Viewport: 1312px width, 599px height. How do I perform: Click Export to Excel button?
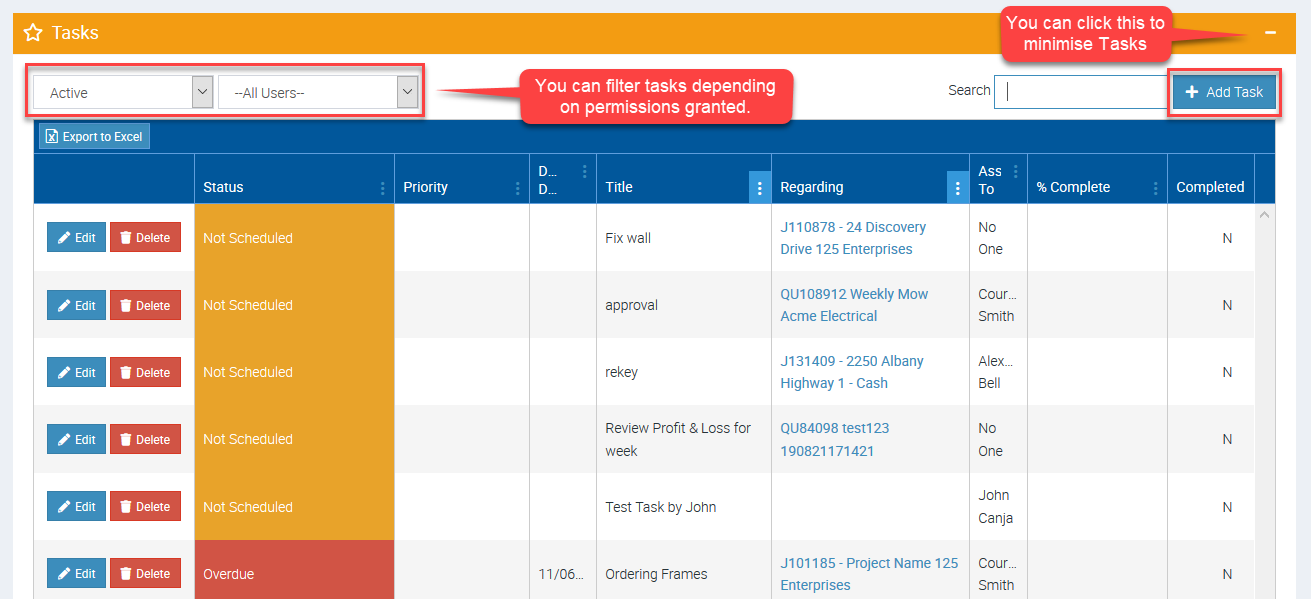(94, 137)
